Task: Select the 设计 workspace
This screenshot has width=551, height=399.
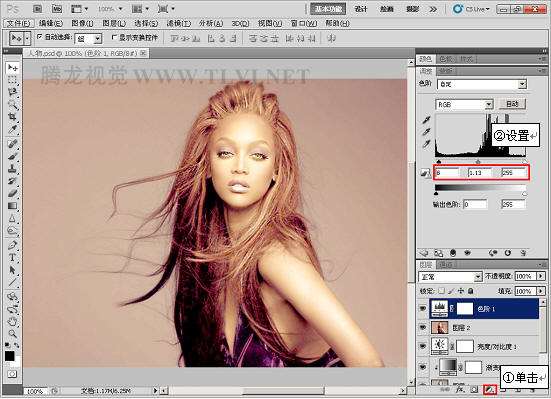Action: tap(361, 9)
